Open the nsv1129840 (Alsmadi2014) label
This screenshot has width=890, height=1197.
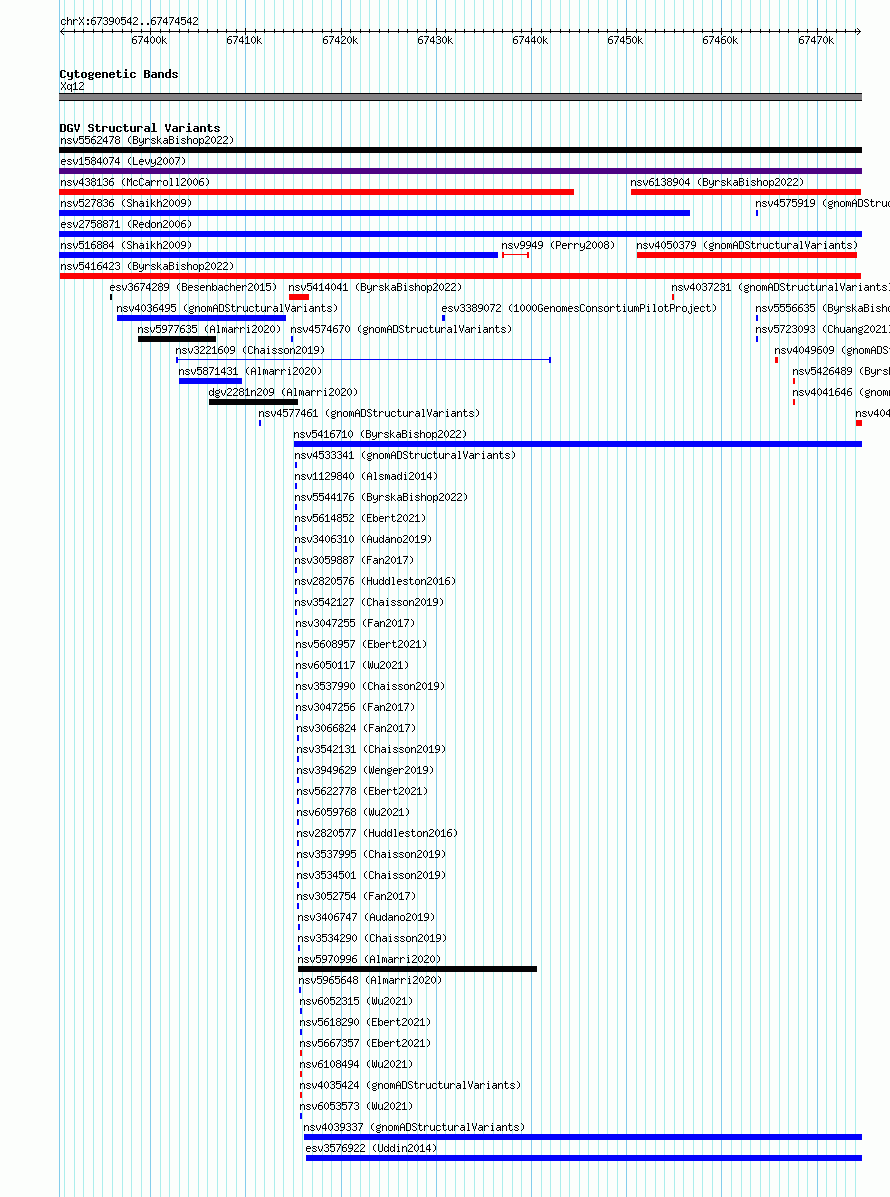pos(366,476)
